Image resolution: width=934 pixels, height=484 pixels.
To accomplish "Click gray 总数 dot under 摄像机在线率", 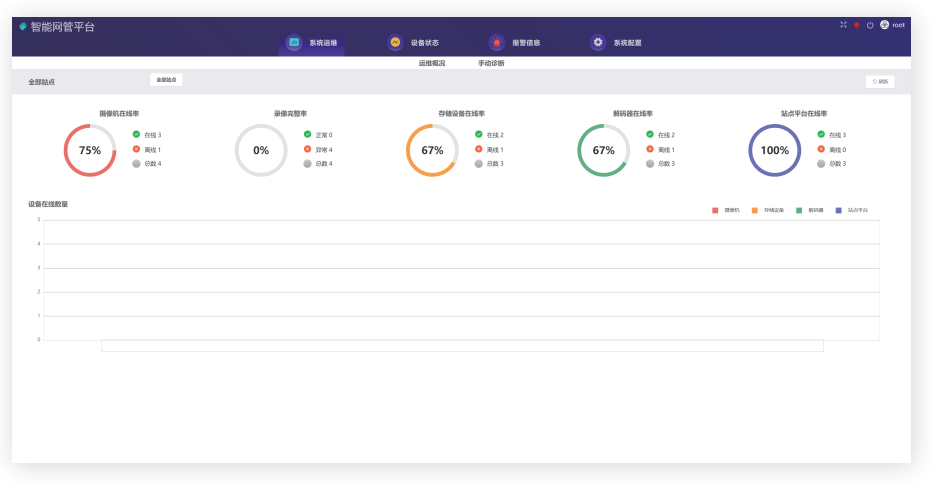I will pos(136,164).
